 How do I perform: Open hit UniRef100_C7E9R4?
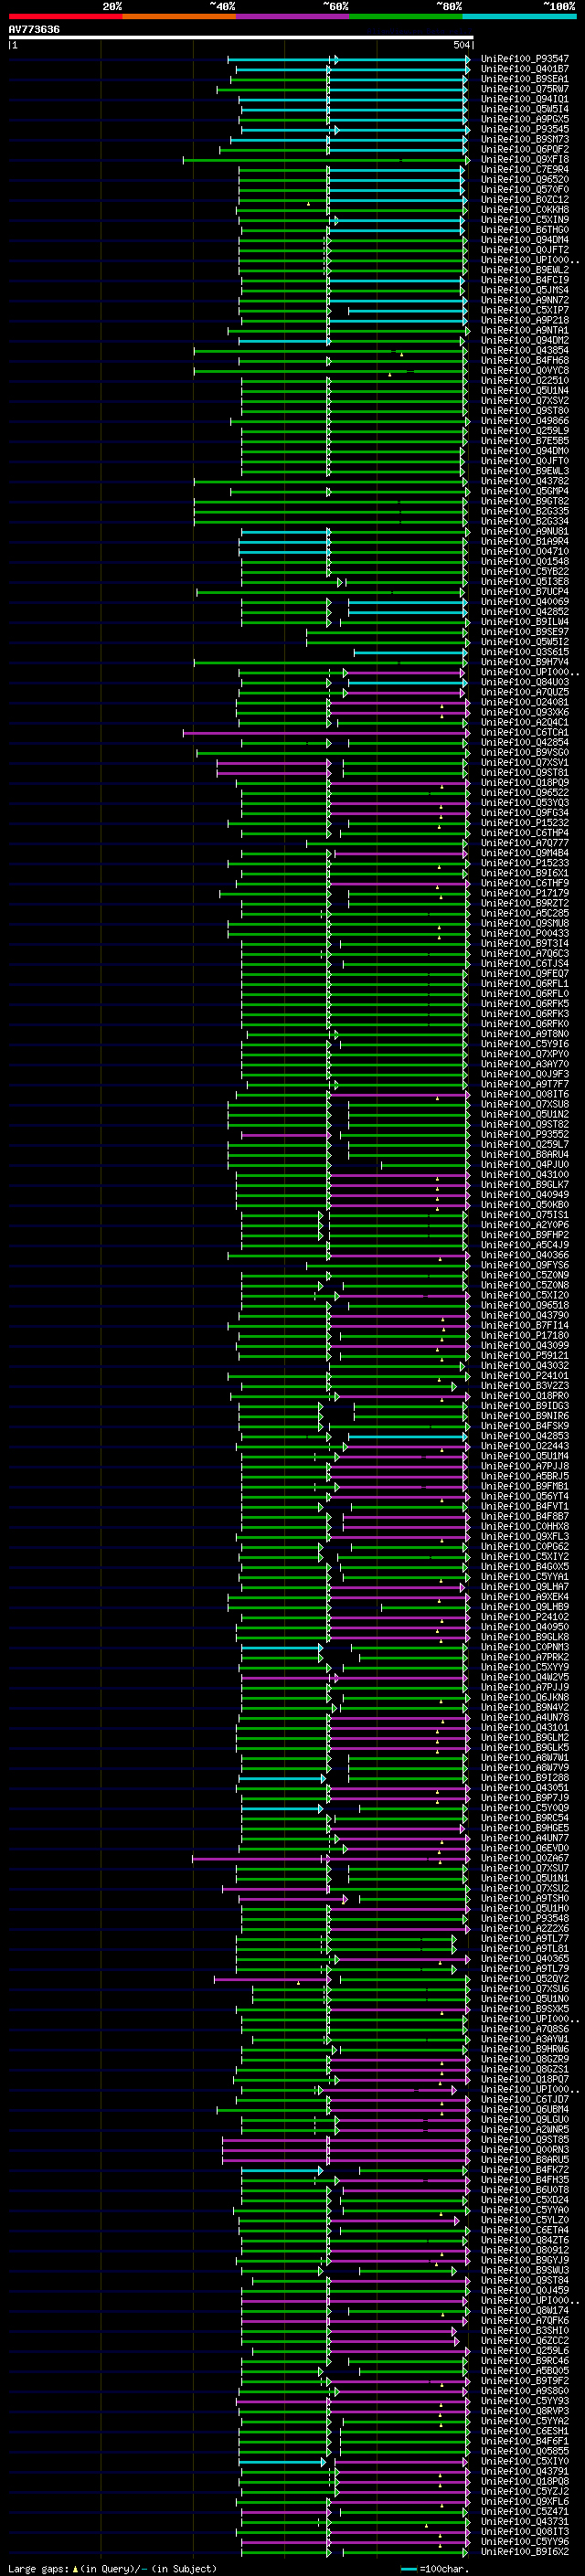[525, 170]
